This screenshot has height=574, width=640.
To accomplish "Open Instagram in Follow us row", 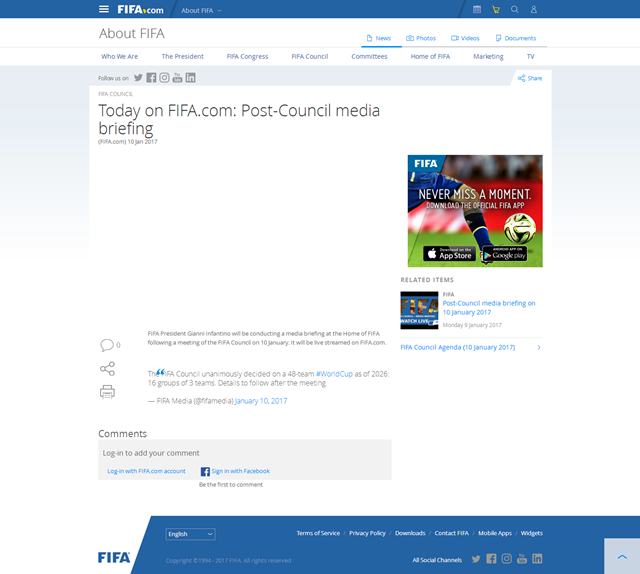I will [x=164, y=77].
